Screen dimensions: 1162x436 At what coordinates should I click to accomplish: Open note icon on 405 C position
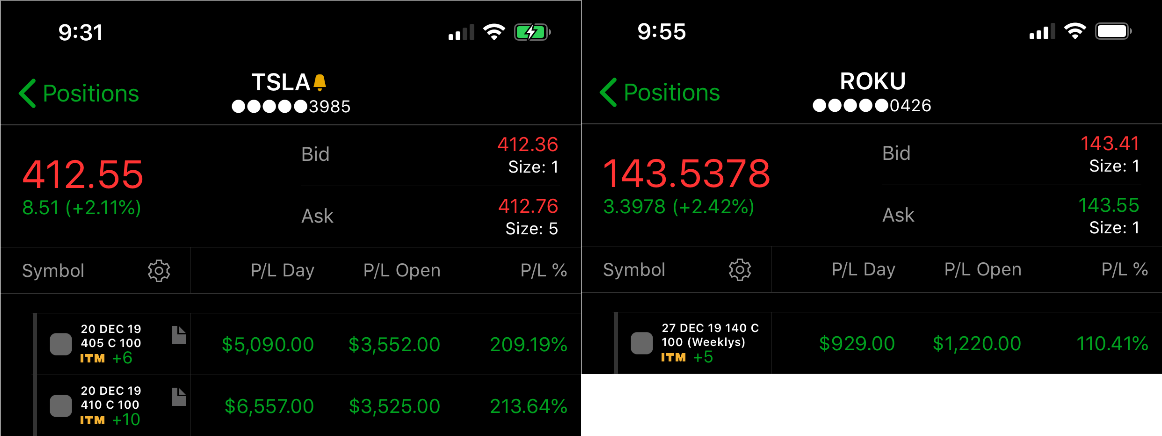coord(179,335)
